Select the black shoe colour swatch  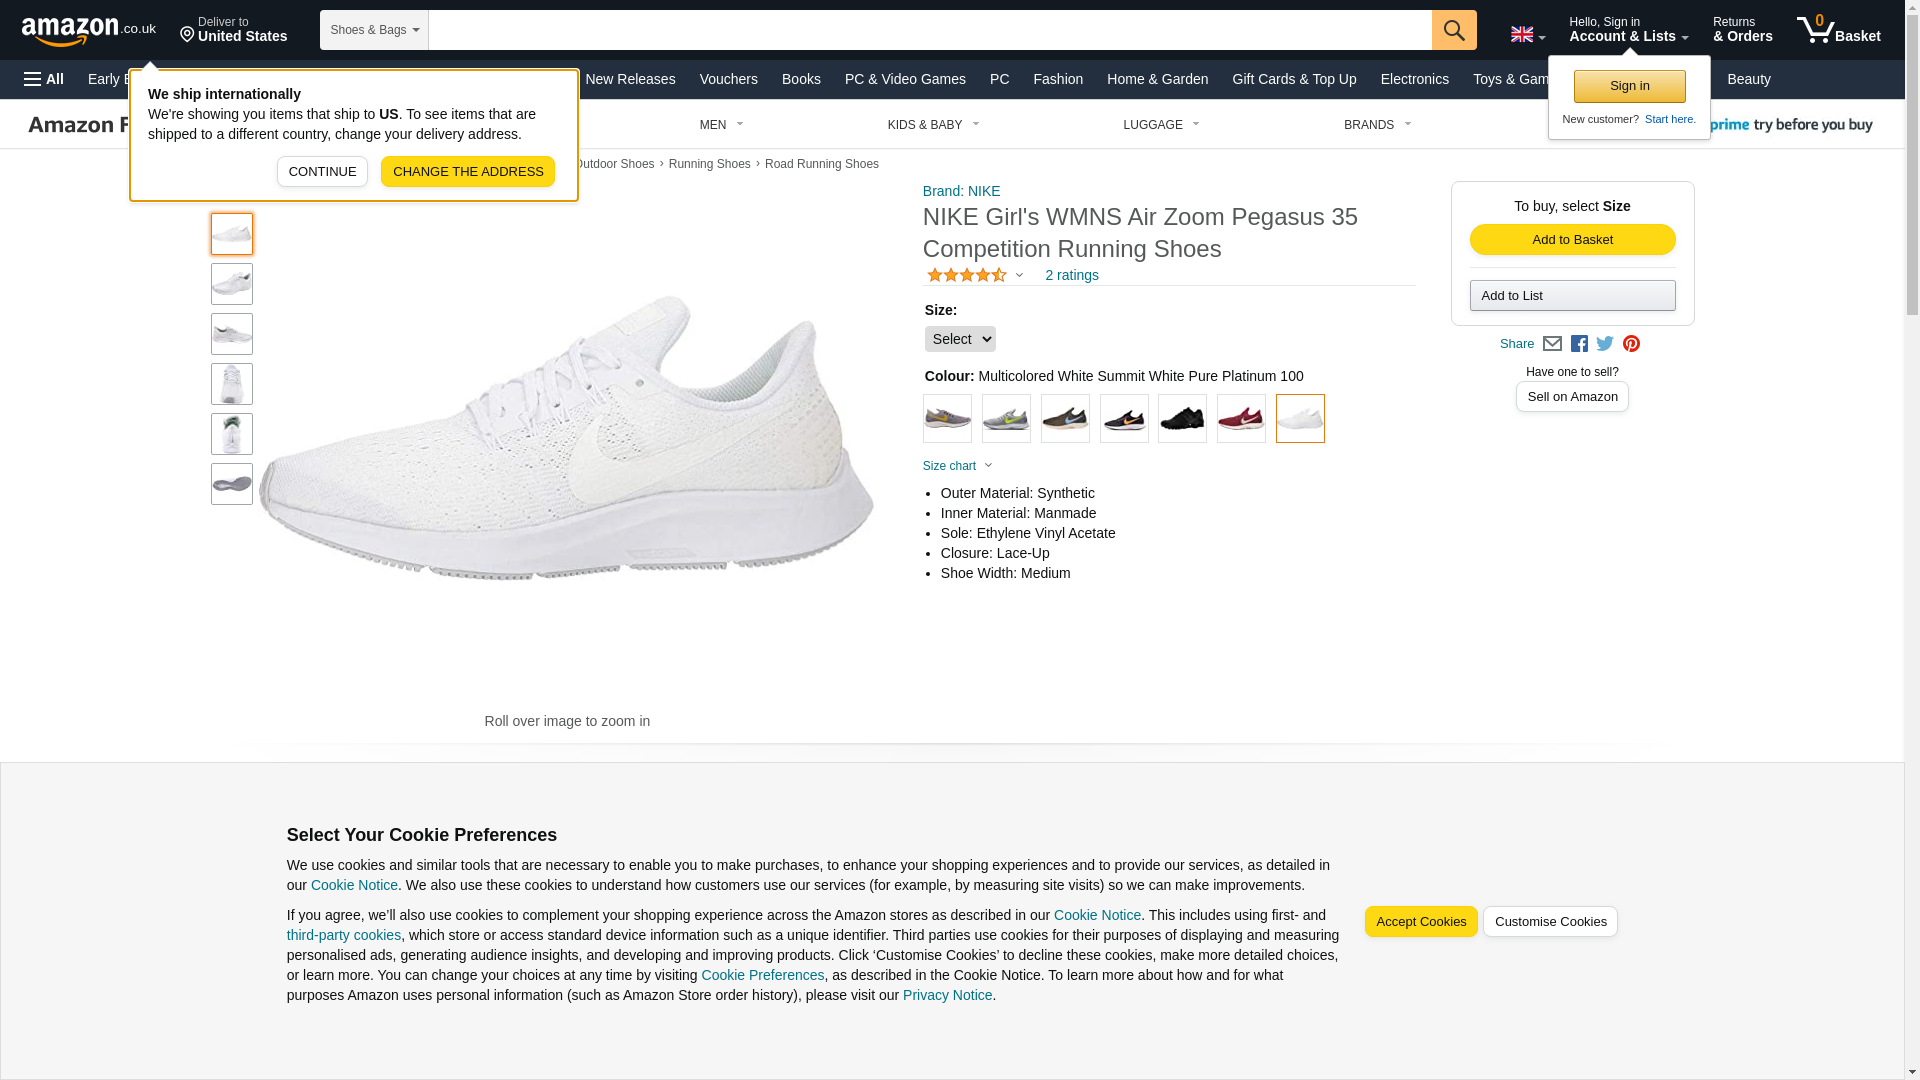pos(1182,419)
